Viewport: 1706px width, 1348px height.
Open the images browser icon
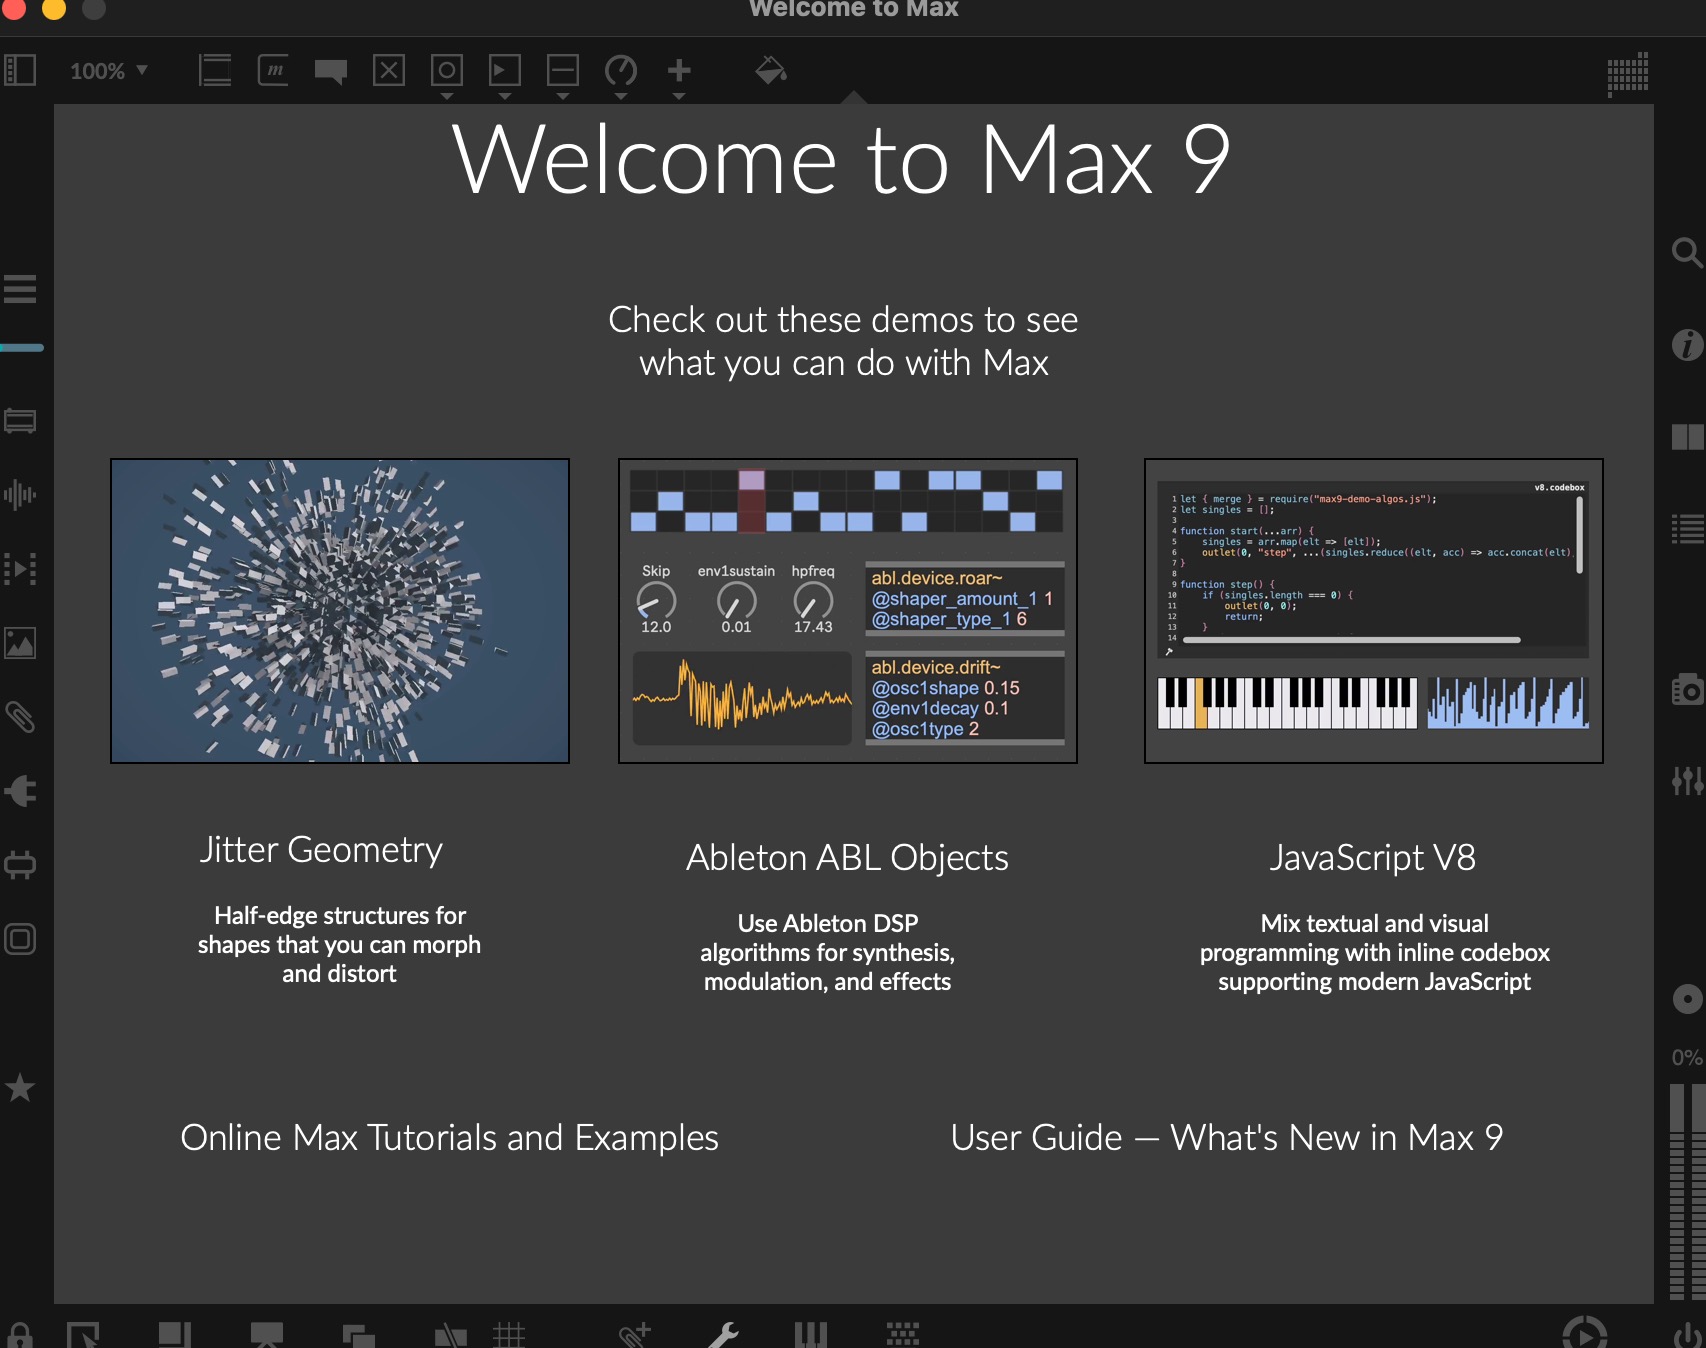coord(20,643)
